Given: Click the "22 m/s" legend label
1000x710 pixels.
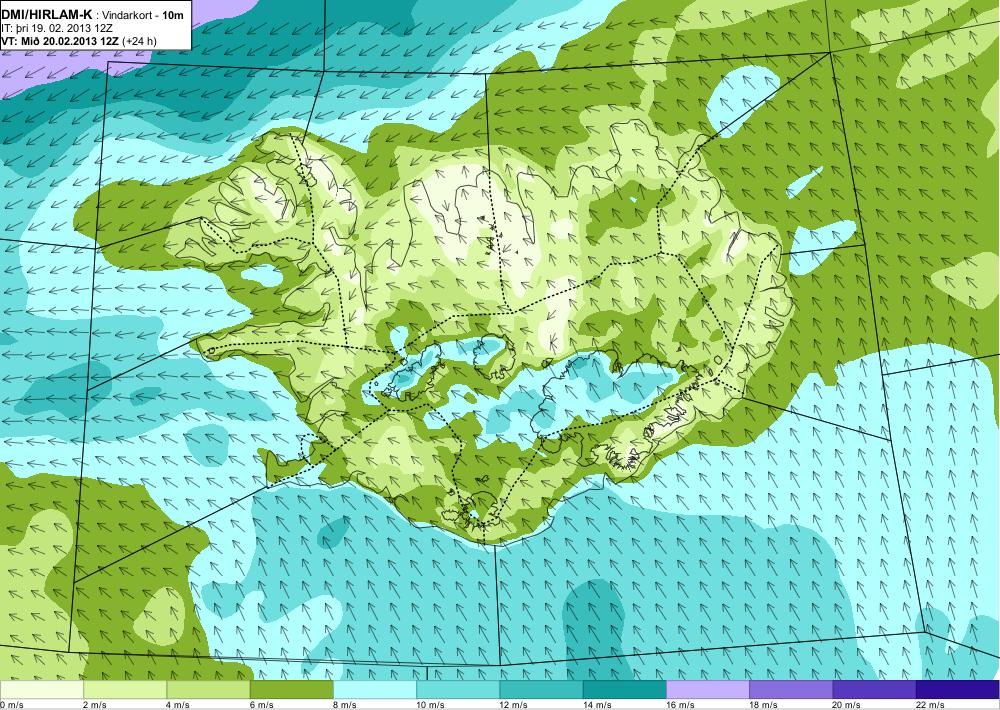Looking at the screenshot, I should (x=930, y=705).
